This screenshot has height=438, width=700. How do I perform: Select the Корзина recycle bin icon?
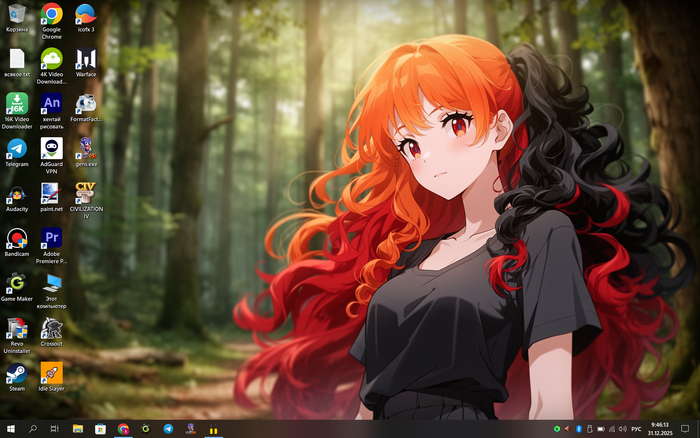click(x=17, y=14)
